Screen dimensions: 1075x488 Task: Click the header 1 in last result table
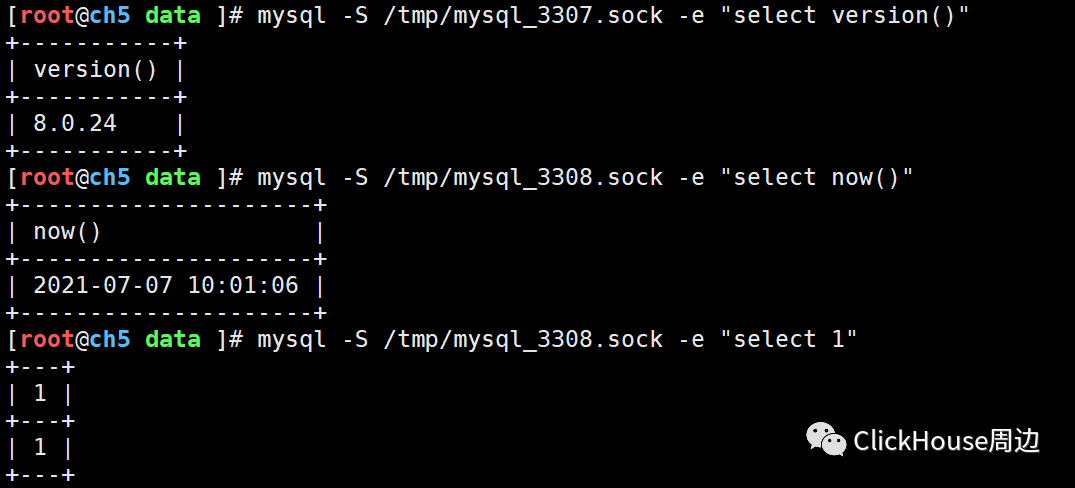tap(40, 393)
